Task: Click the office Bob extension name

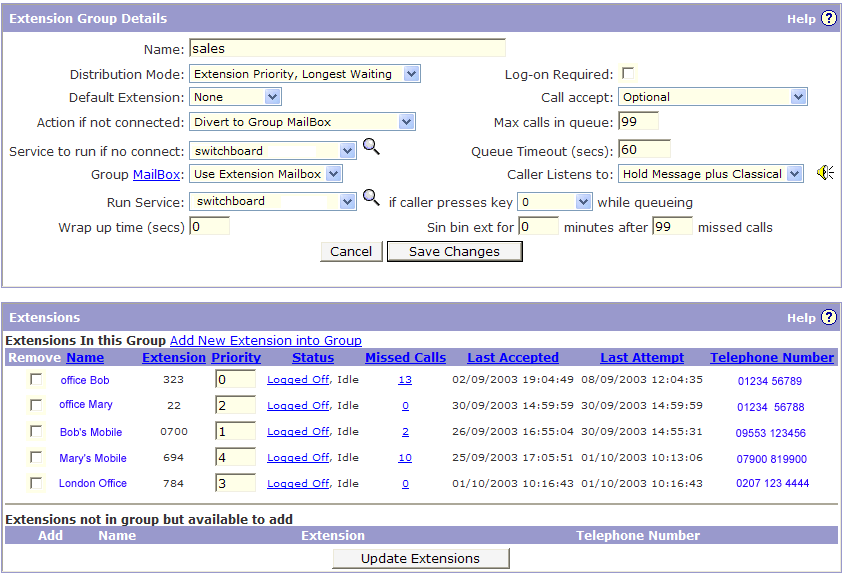Action: [85, 380]
